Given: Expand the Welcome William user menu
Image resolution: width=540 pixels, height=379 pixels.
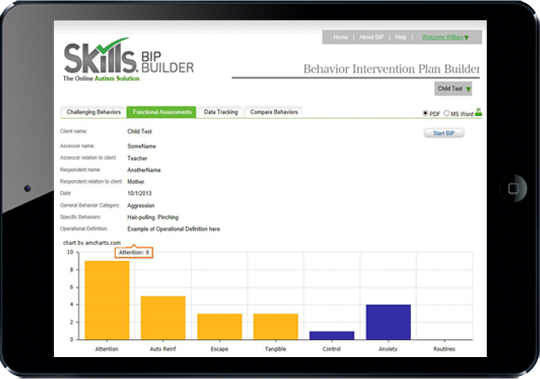Looking at the screenshot, I should tap(445, 37).
